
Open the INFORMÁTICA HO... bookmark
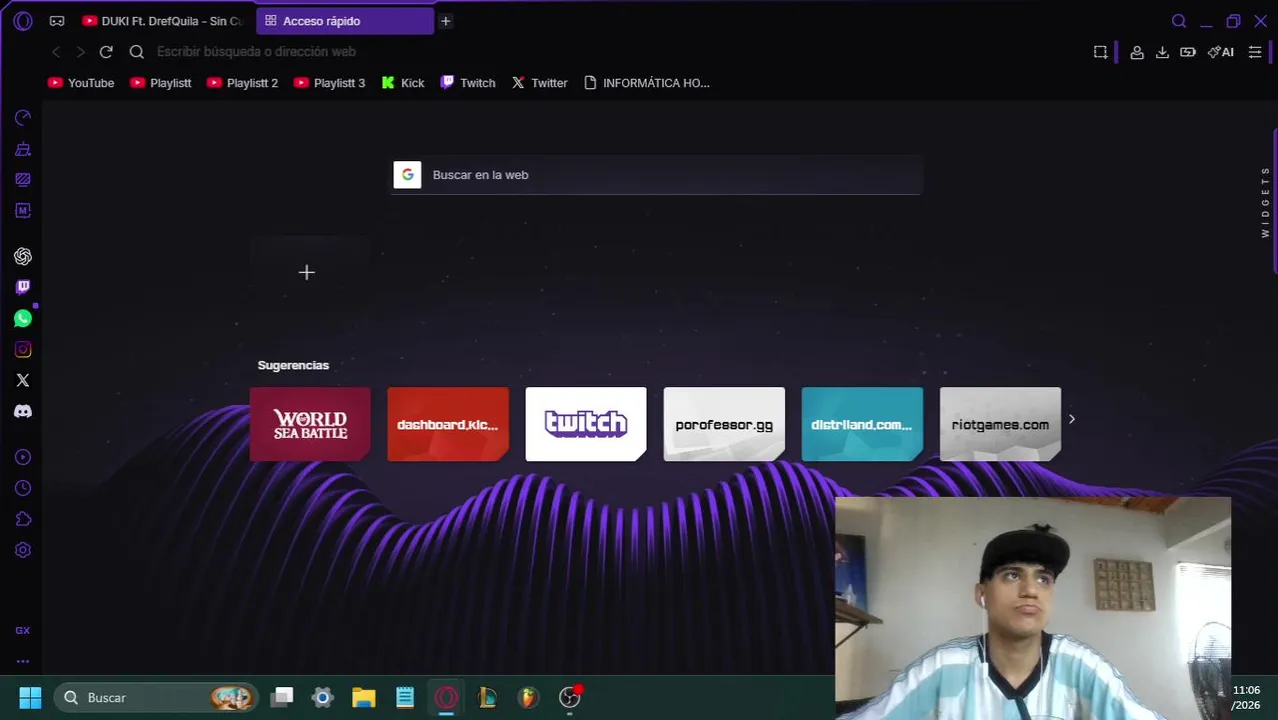pyautogui.click(x=646, y=83)
